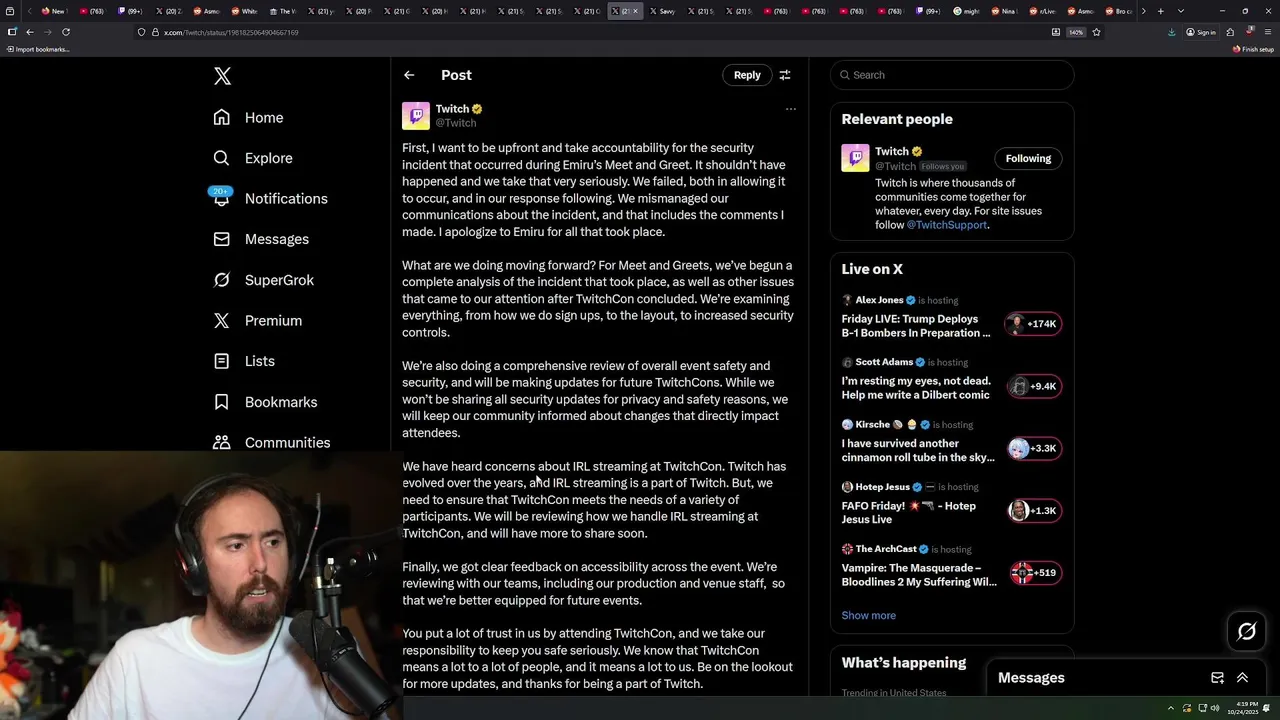
Task: Click the site shield tracking icon
Action: [x=142, y=32]
